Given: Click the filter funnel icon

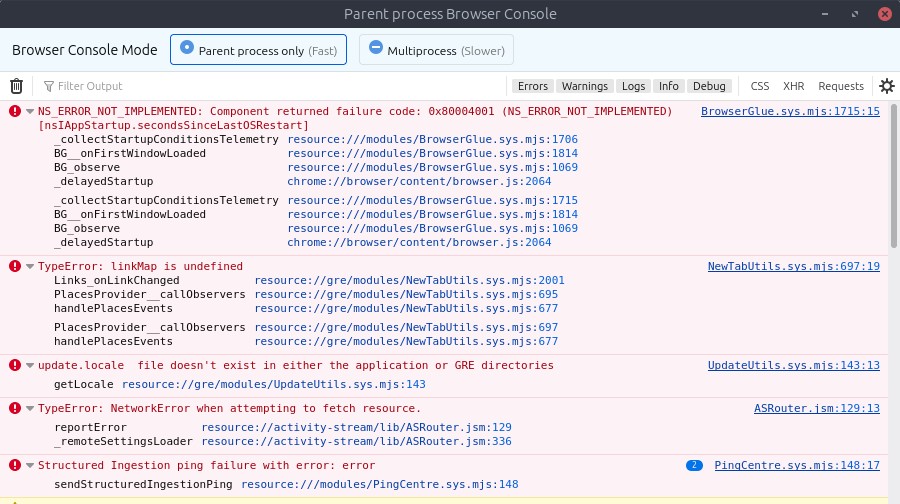Looking at the screenshot, I should point(49,86).
